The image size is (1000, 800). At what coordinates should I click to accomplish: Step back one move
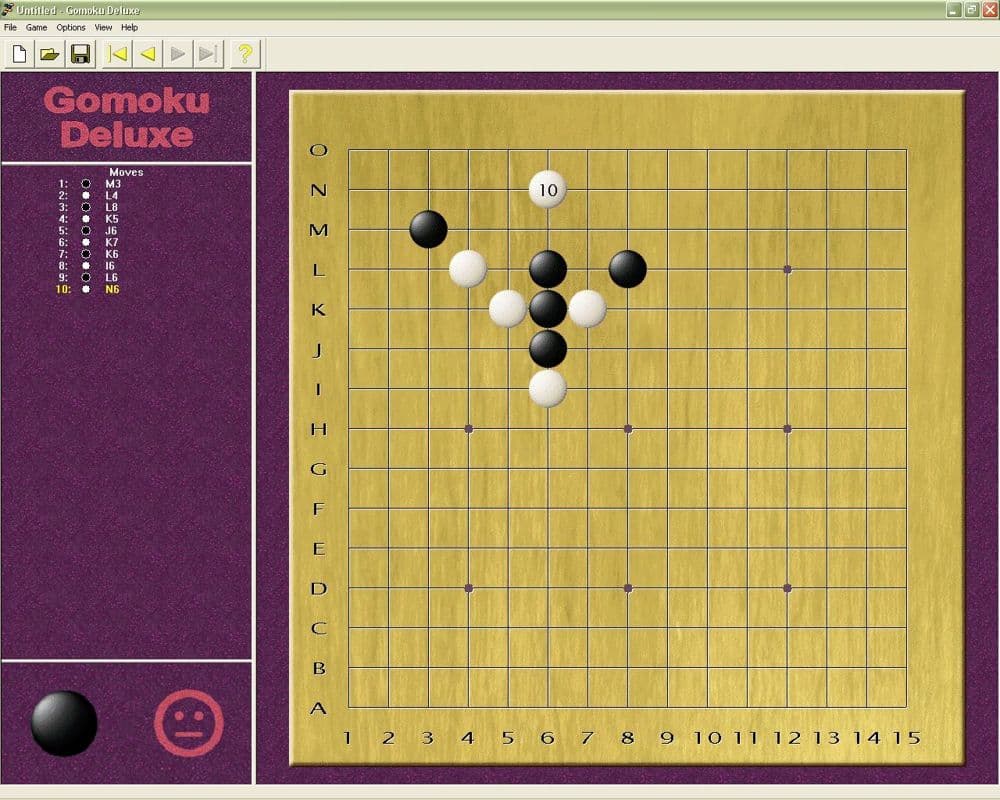coord(148,54)
